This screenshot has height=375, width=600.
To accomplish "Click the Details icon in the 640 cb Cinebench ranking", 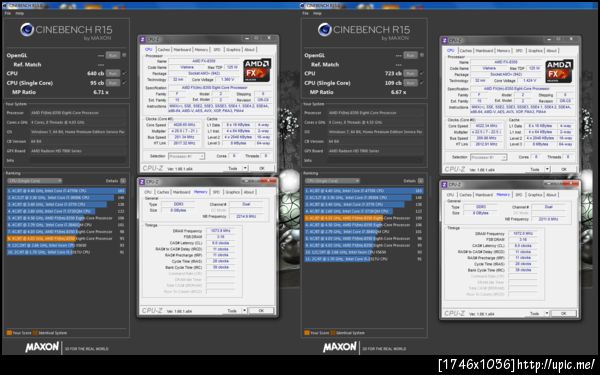I will [x=123, y=181].
